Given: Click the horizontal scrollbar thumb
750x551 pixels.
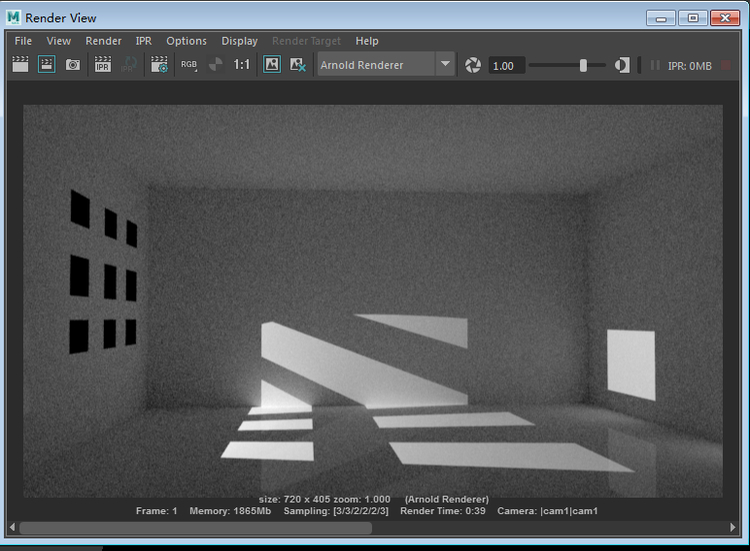Looking at the screenshot, I should [196, 528].
